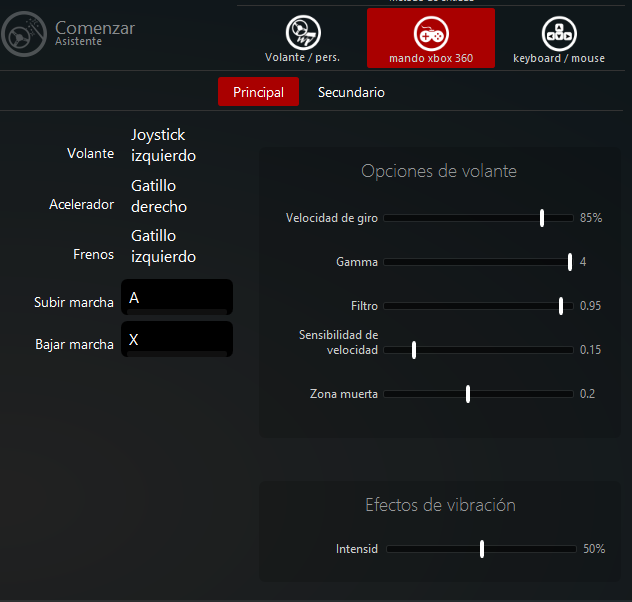632x602 pixels.
Task: Click the Gamma value 4
Action: click(583, 262)
